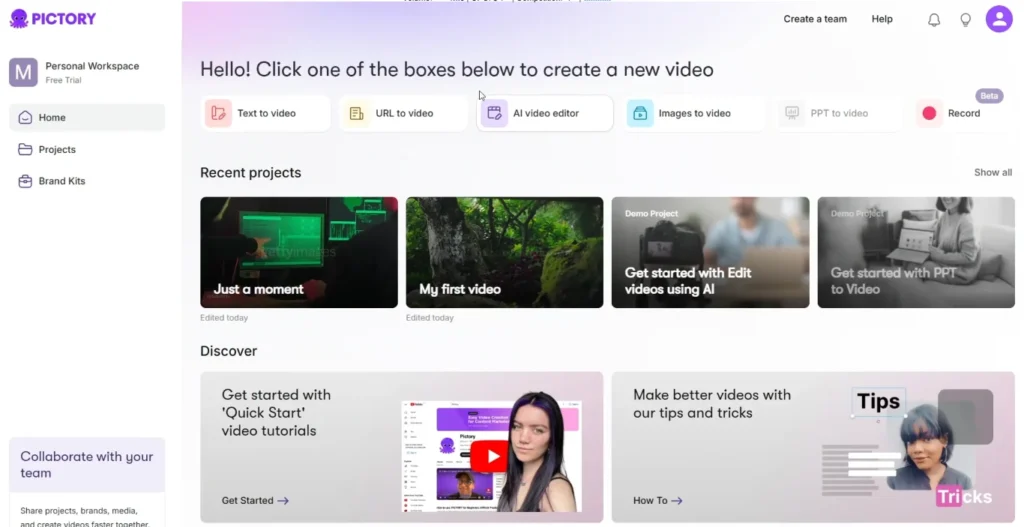Click the AI video editor icon
Screen dimensions: 1024x527
pyautogui.click(x=494, y=113)
